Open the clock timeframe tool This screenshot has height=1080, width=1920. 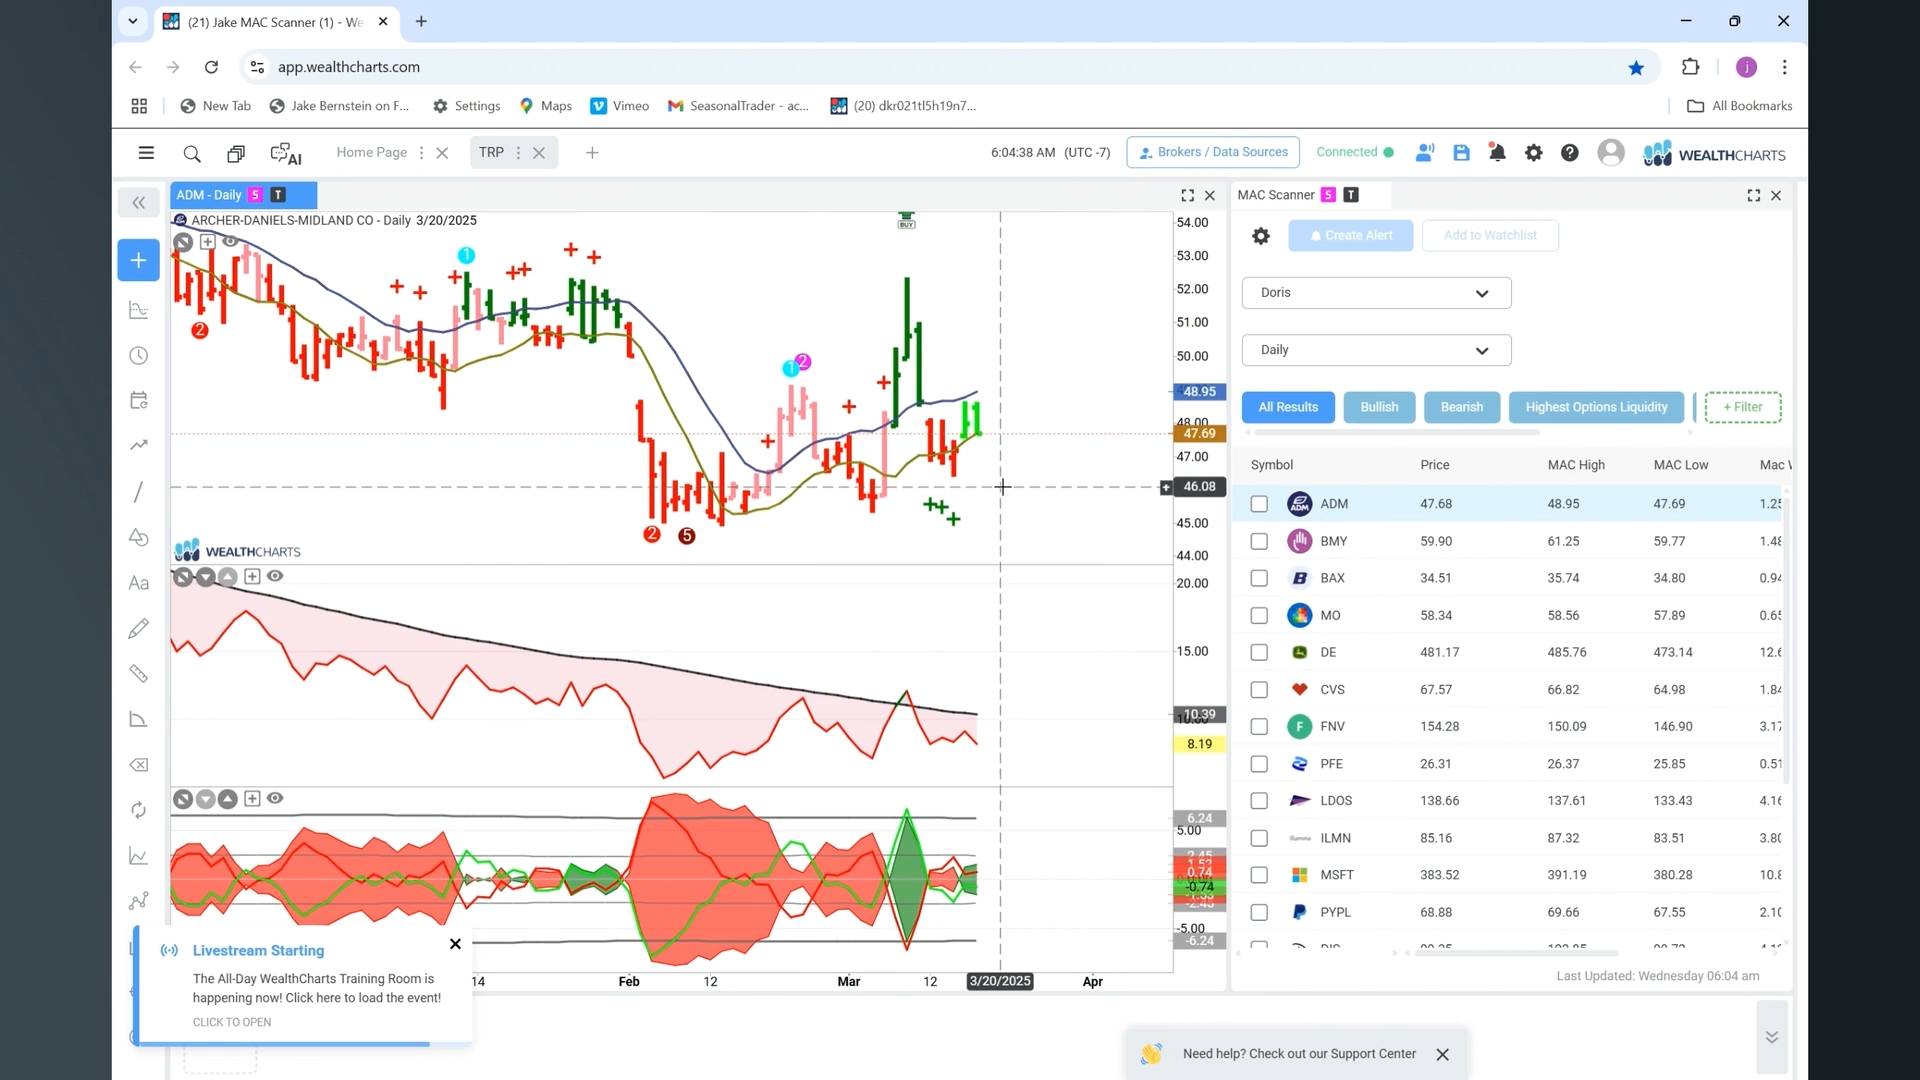point(139,356)
